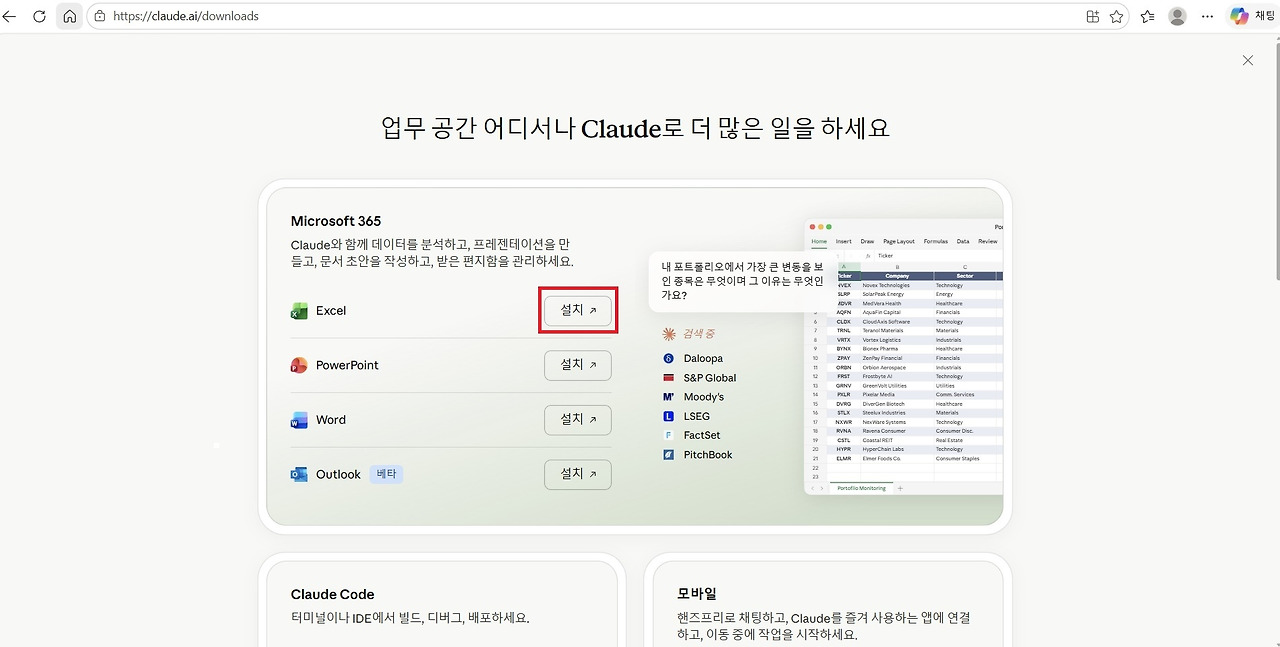Add this page to favorites star
The height and width of the screenshot is (647, 1280).
tap(1116, 17)
